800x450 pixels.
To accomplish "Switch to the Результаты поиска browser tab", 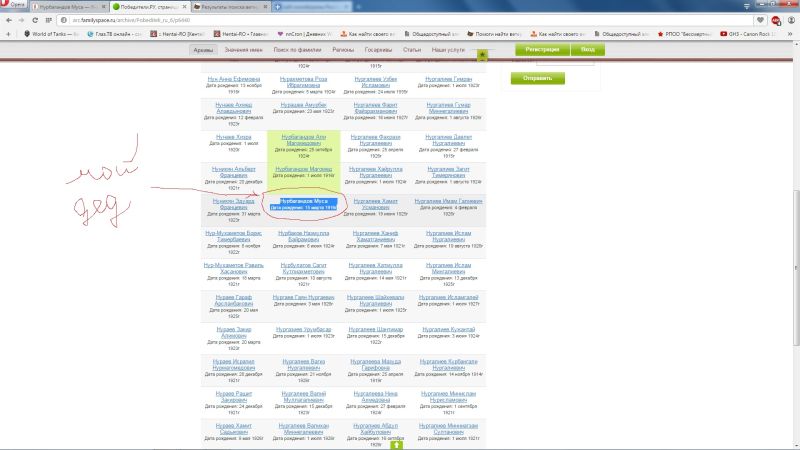I will (x=230, y=7).
